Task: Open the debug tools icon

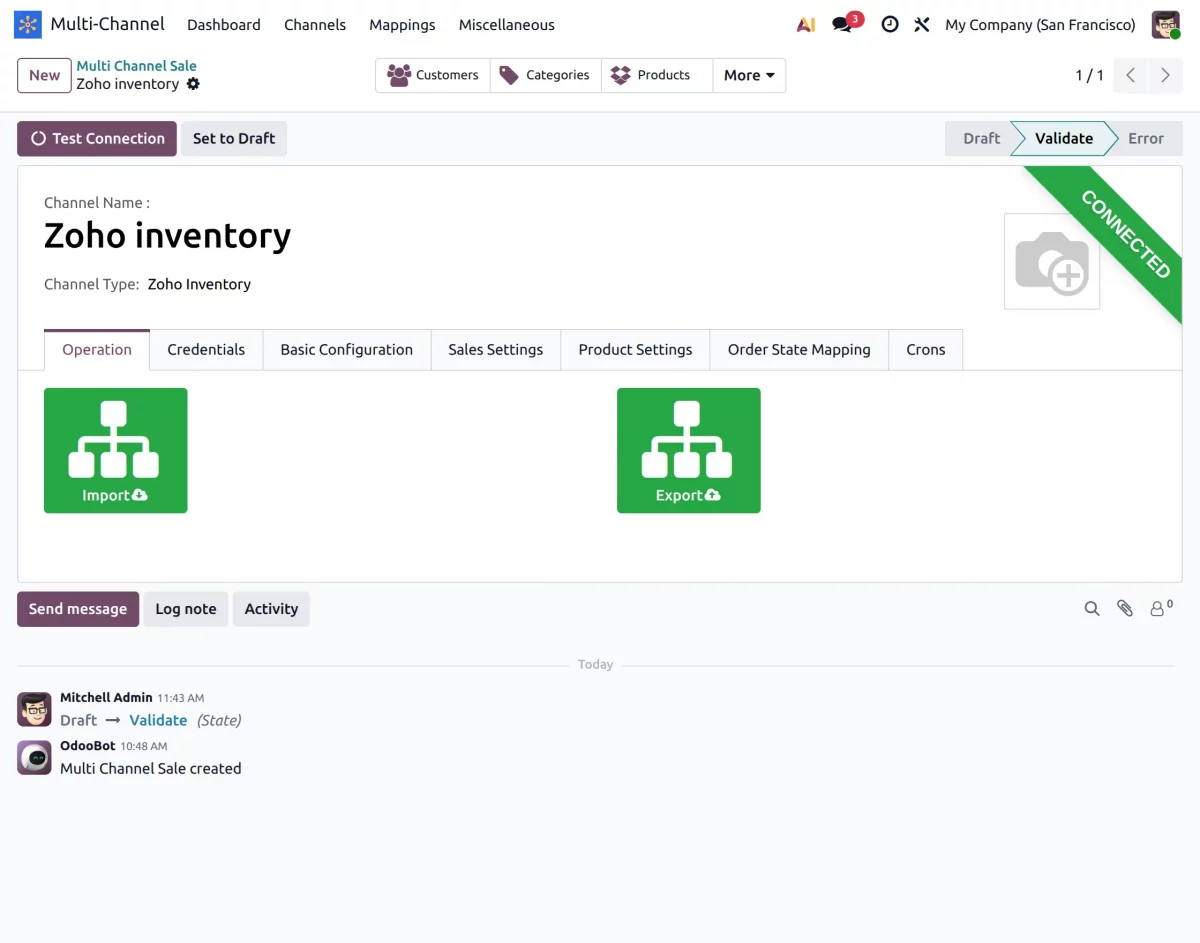Action: click(922, 25)
